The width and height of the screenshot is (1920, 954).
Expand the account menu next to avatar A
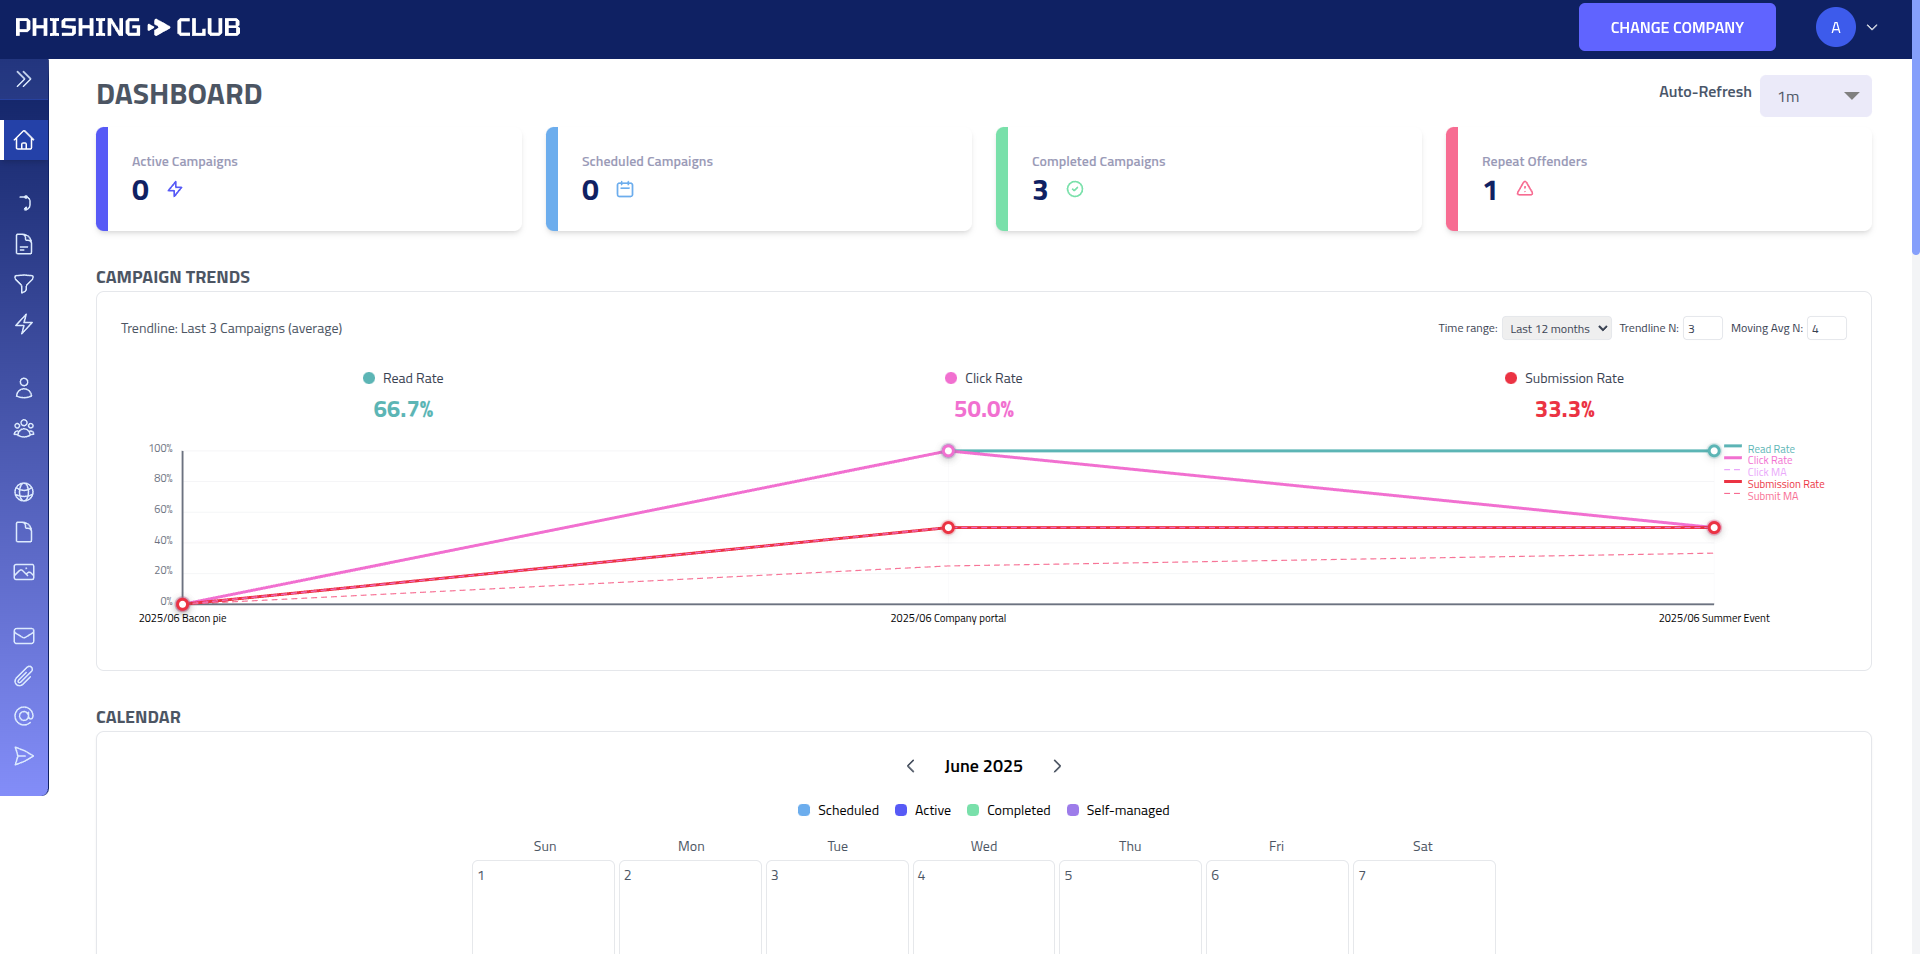pyautogui.click(x=1872, y=27)
